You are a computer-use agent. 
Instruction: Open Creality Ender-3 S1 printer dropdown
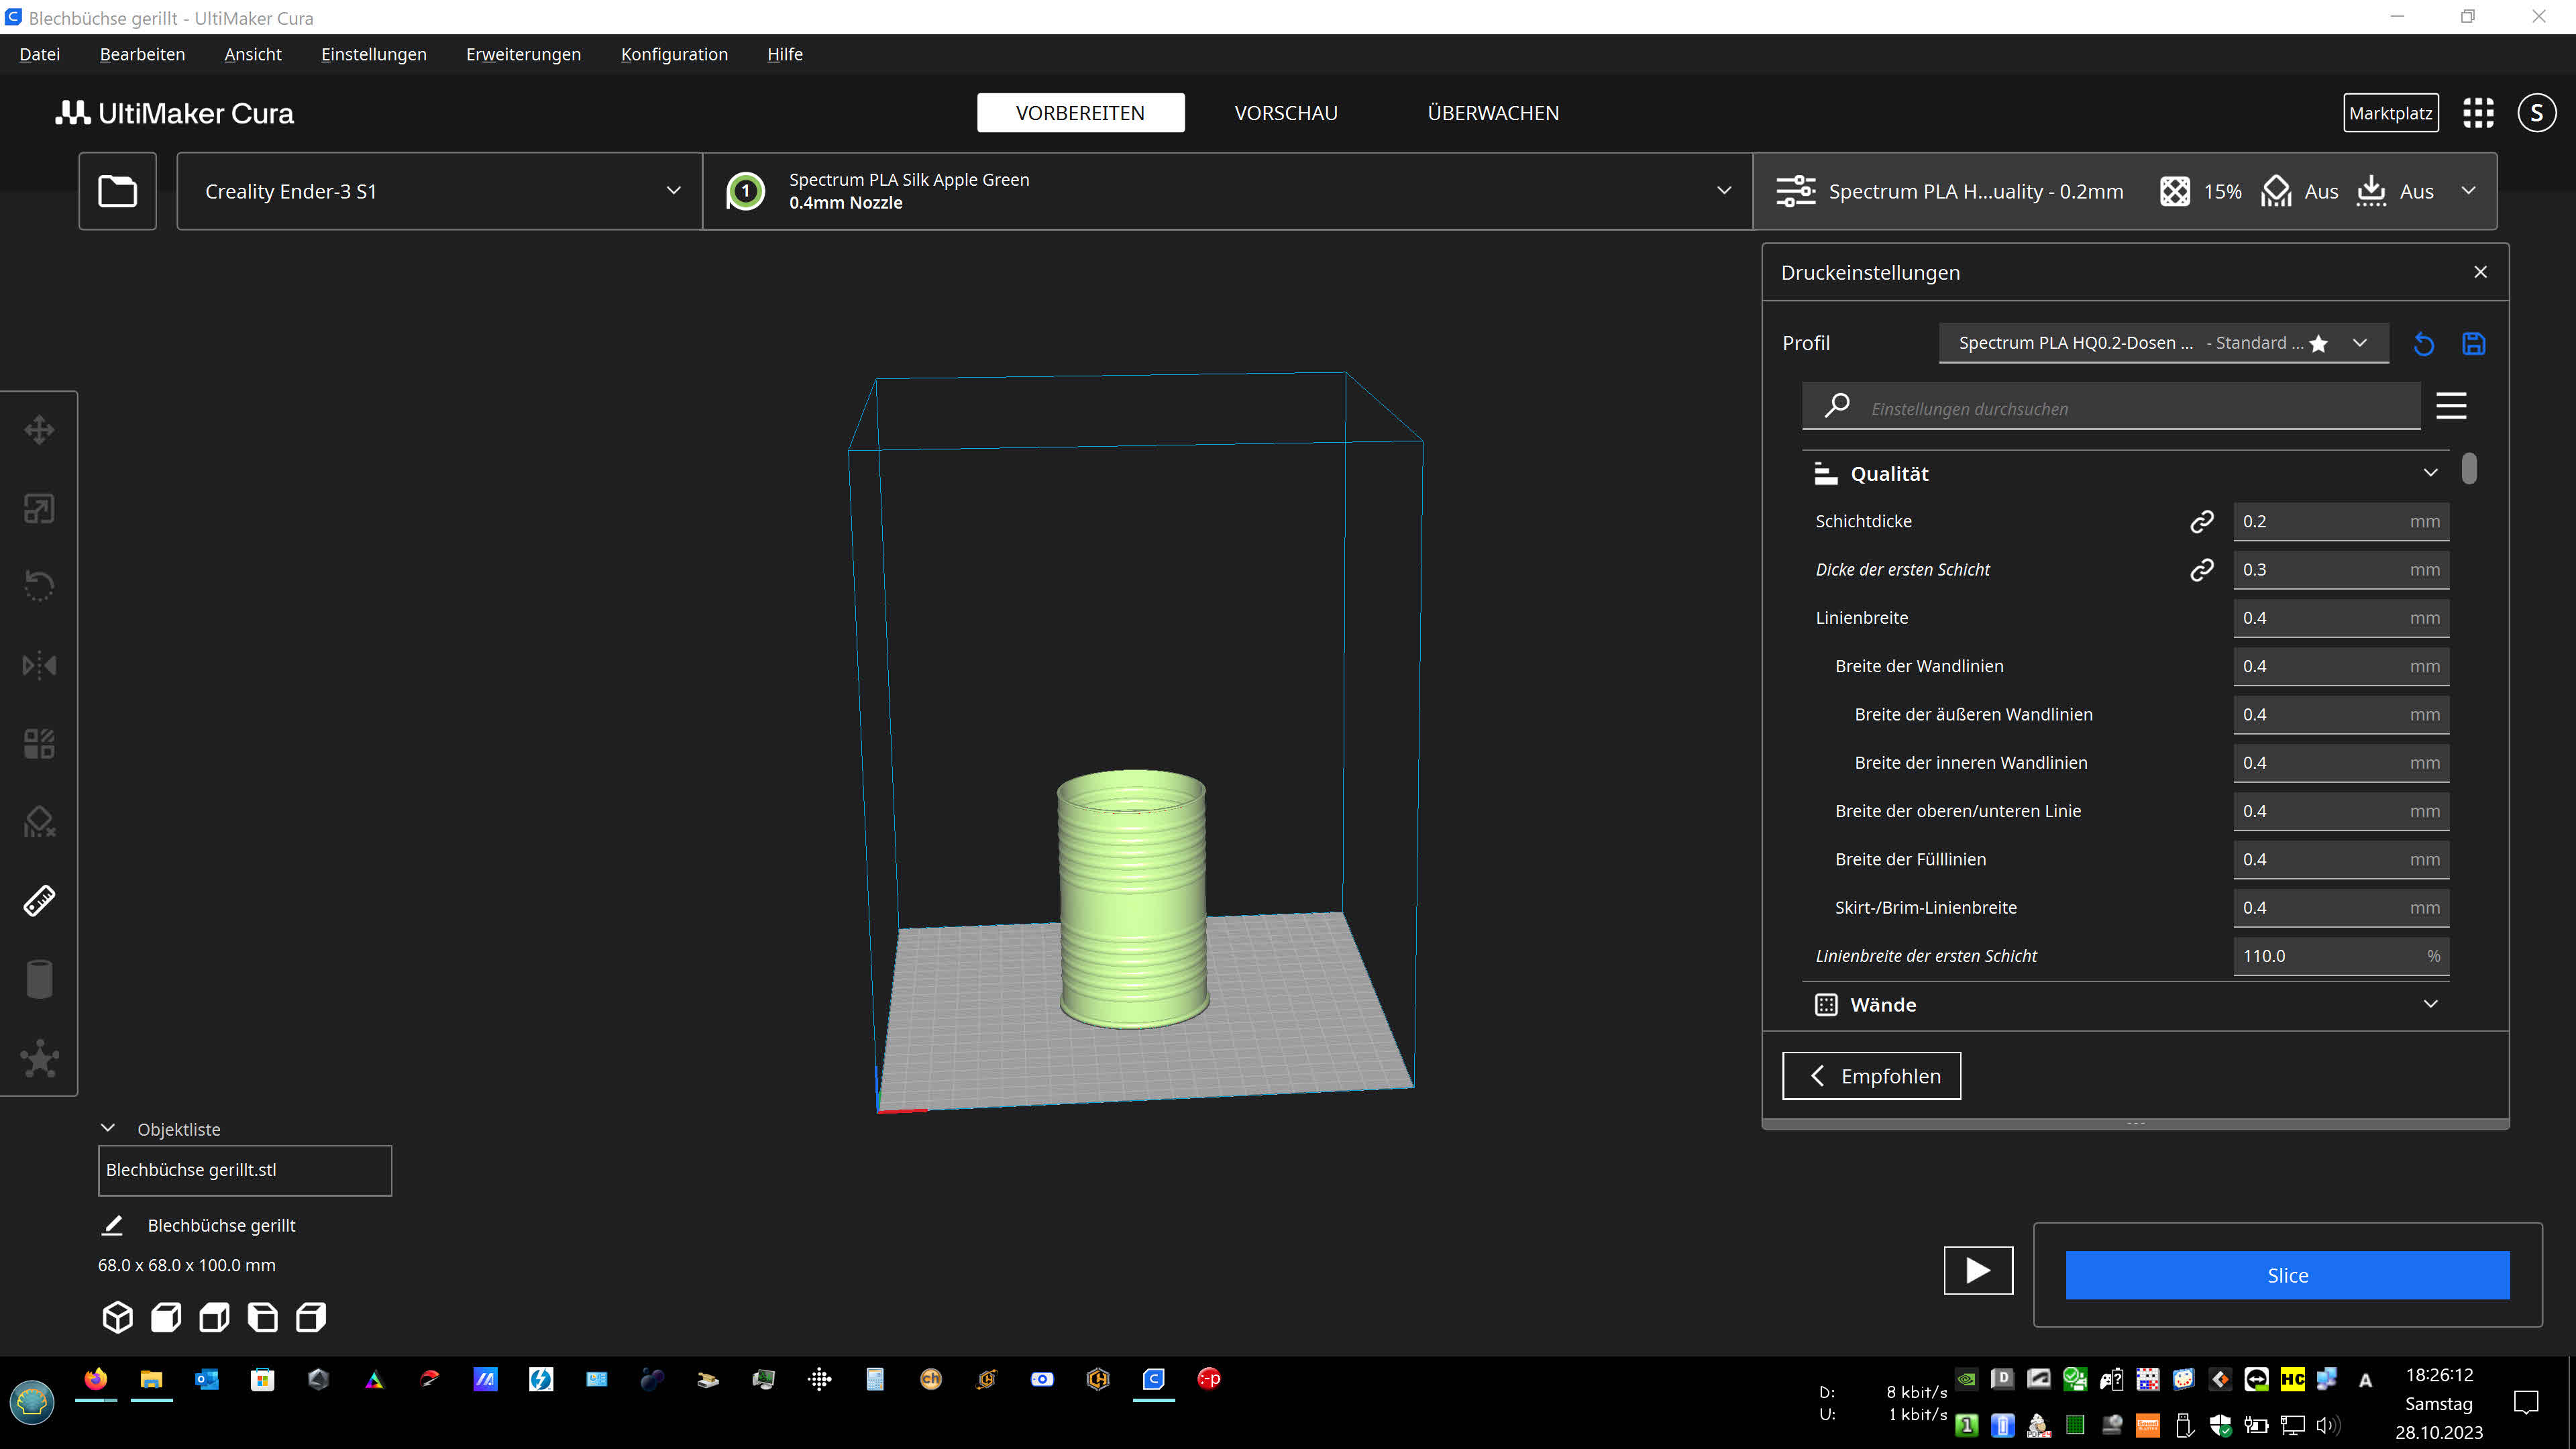[440, 191]
